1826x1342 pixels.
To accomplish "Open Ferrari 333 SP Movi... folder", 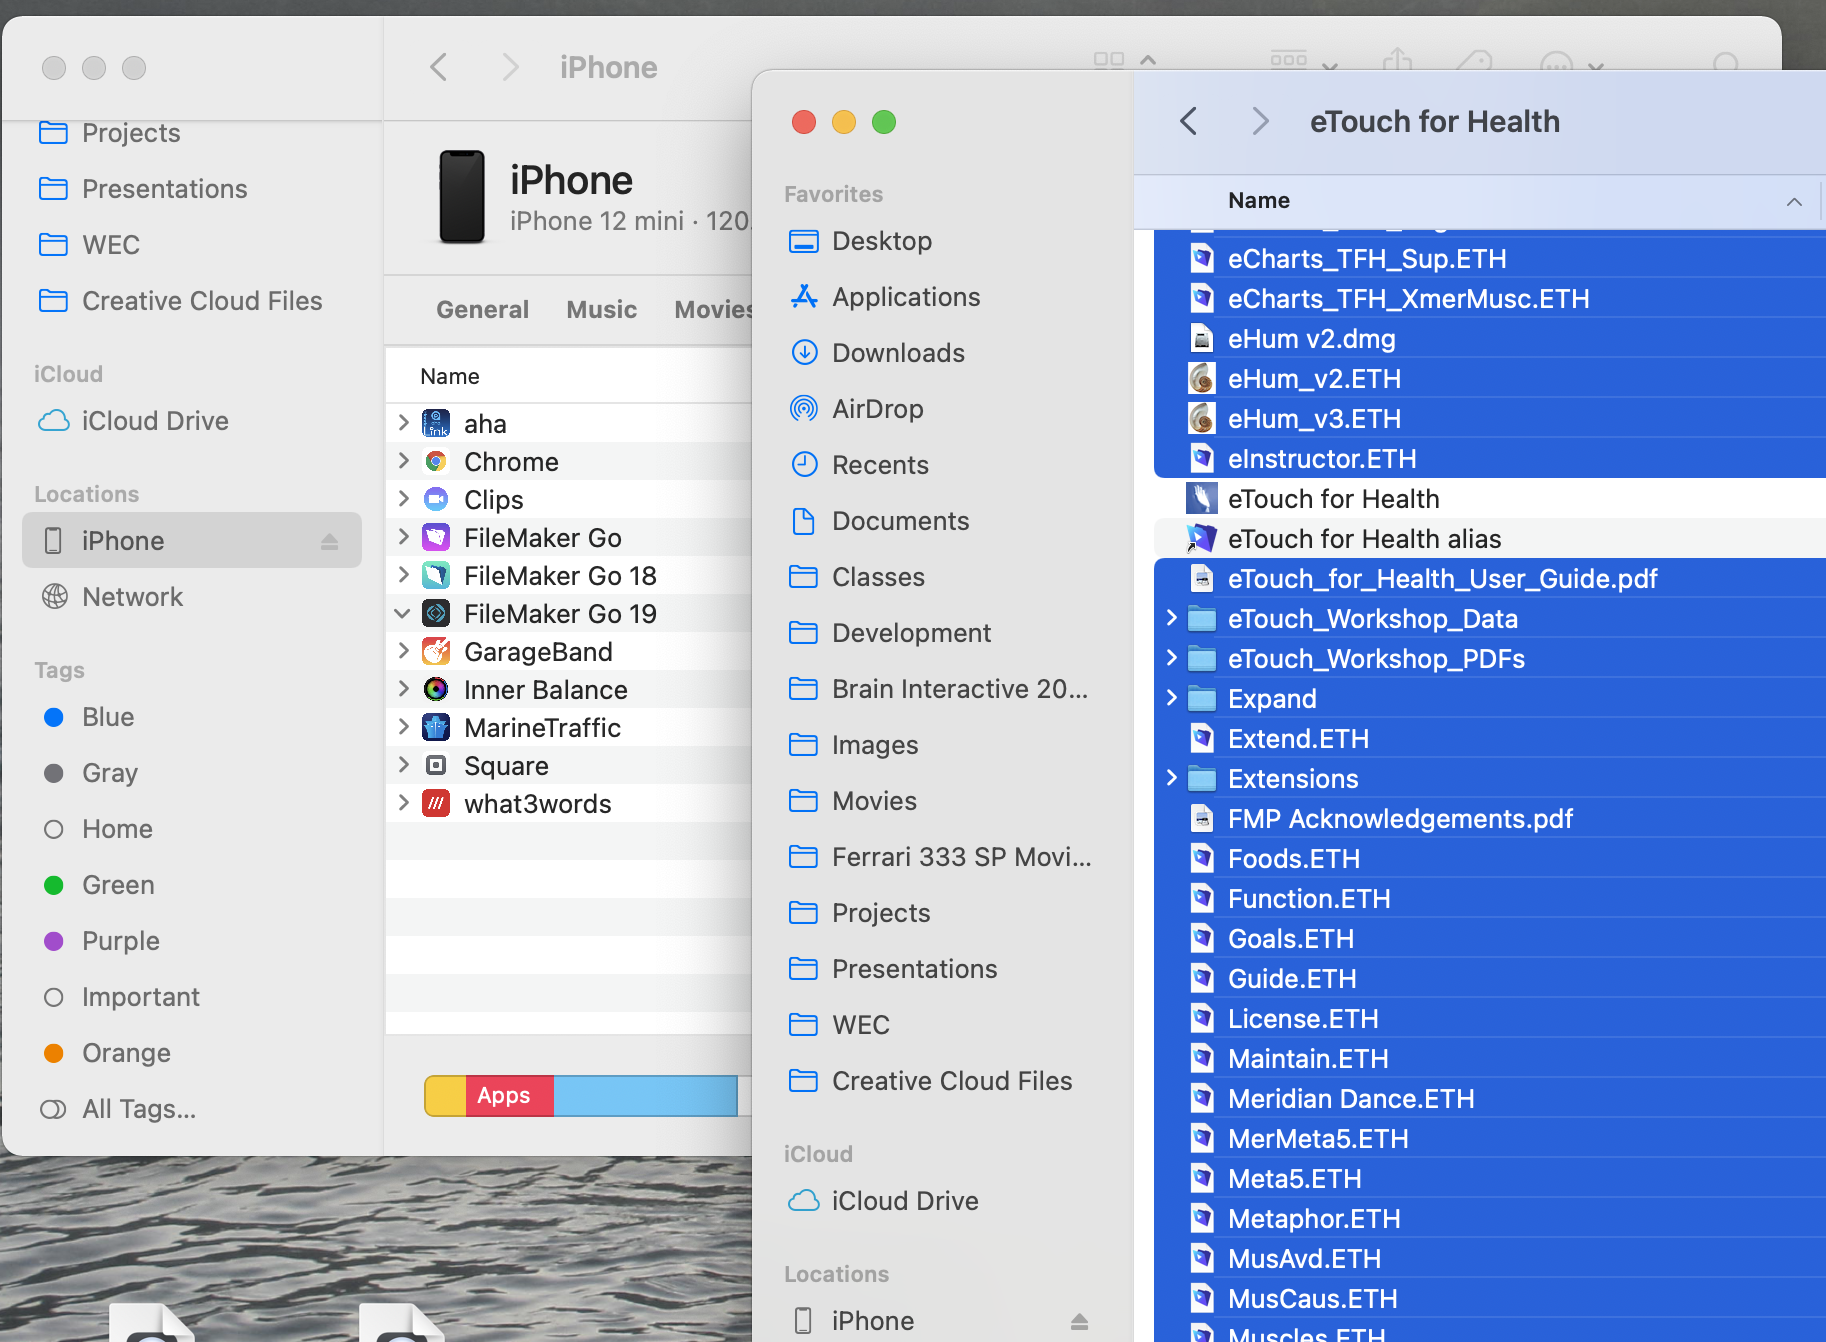I will [x=940, y=857].
